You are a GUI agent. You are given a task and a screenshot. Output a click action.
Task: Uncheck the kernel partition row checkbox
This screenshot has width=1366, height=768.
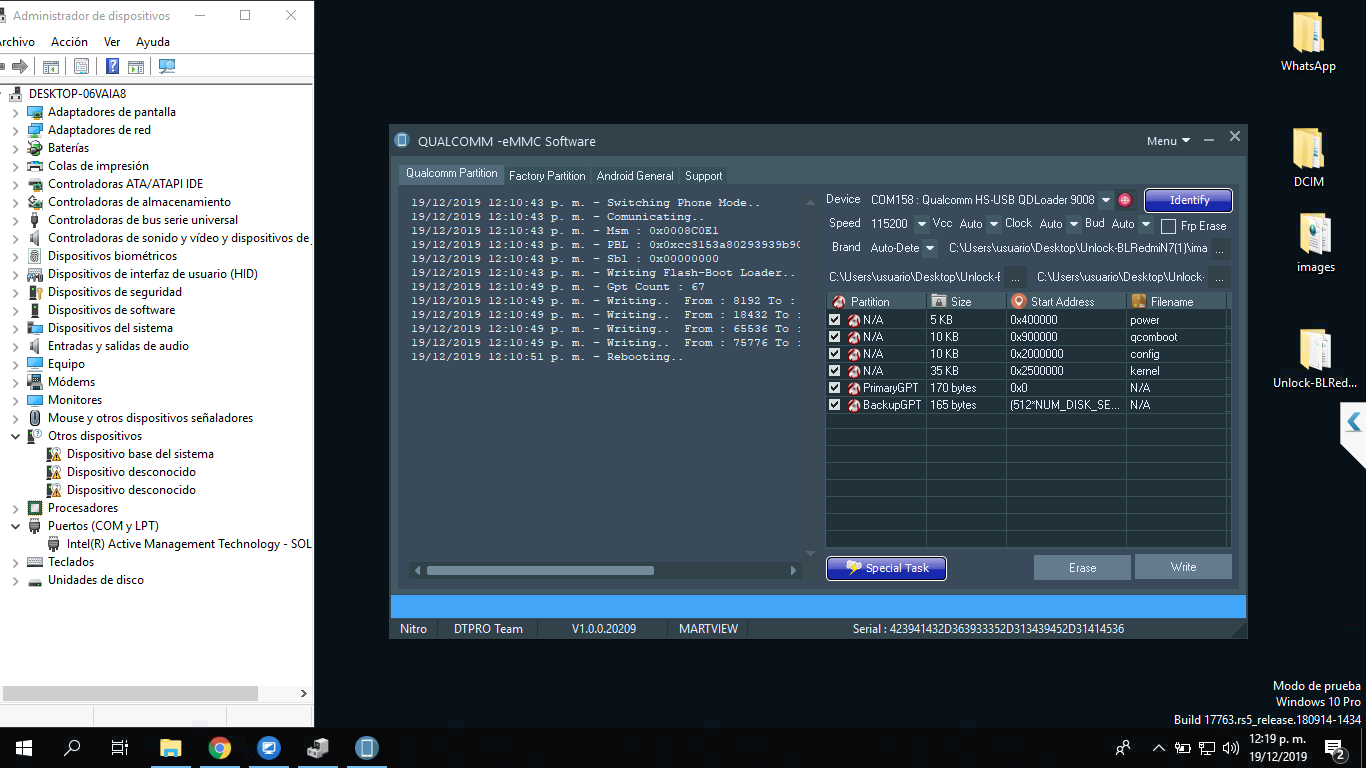click(x=835, y=371)
